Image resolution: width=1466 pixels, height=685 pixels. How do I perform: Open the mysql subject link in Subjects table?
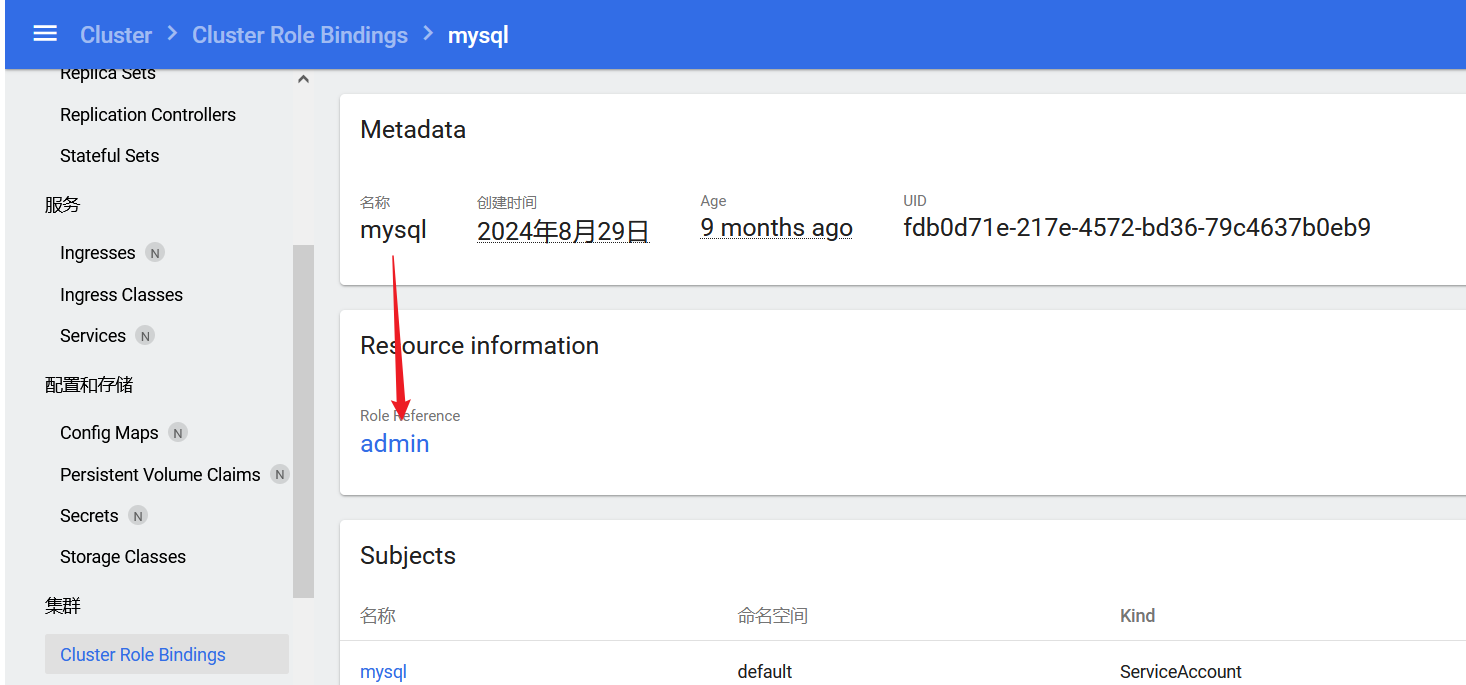(383, 672)
